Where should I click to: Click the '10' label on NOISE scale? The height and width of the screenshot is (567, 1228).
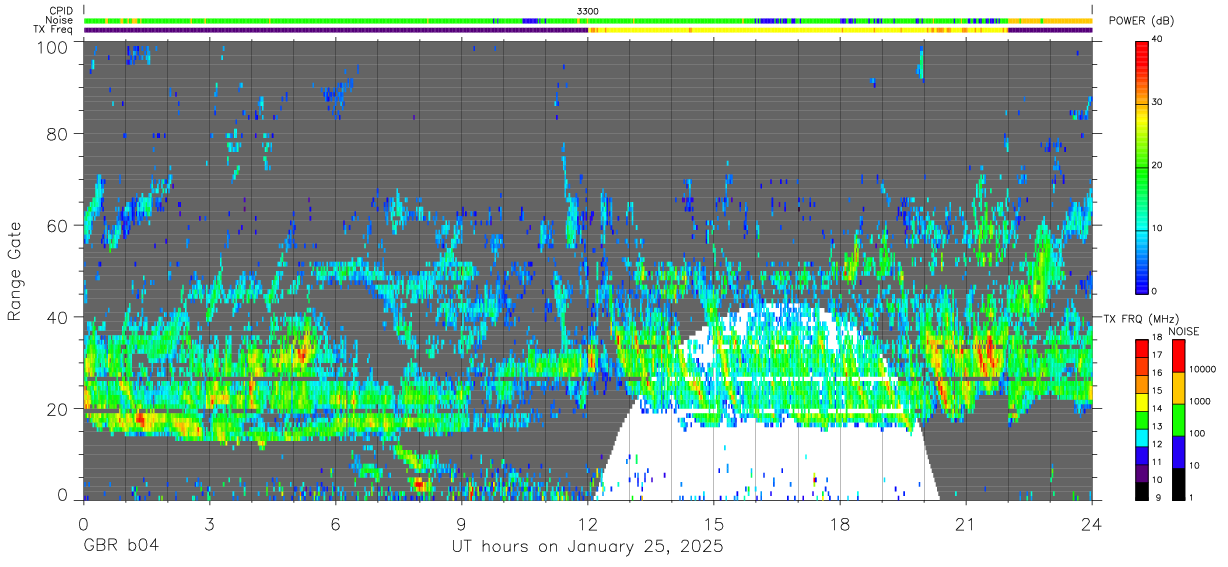point(1193,466)
